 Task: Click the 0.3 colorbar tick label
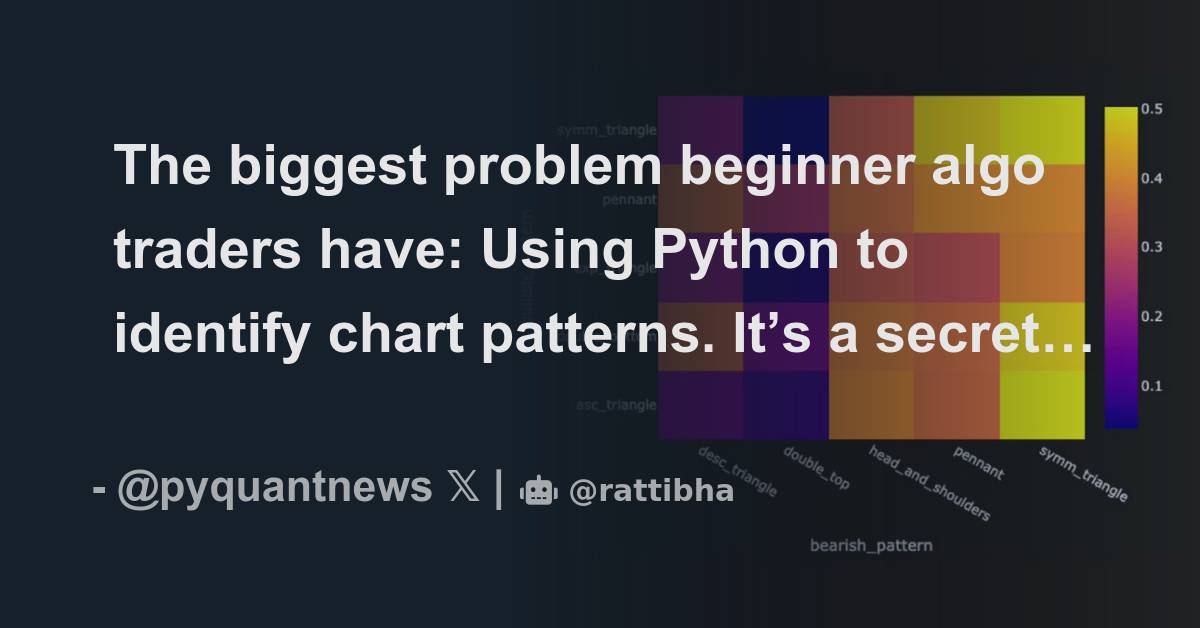1151,247
